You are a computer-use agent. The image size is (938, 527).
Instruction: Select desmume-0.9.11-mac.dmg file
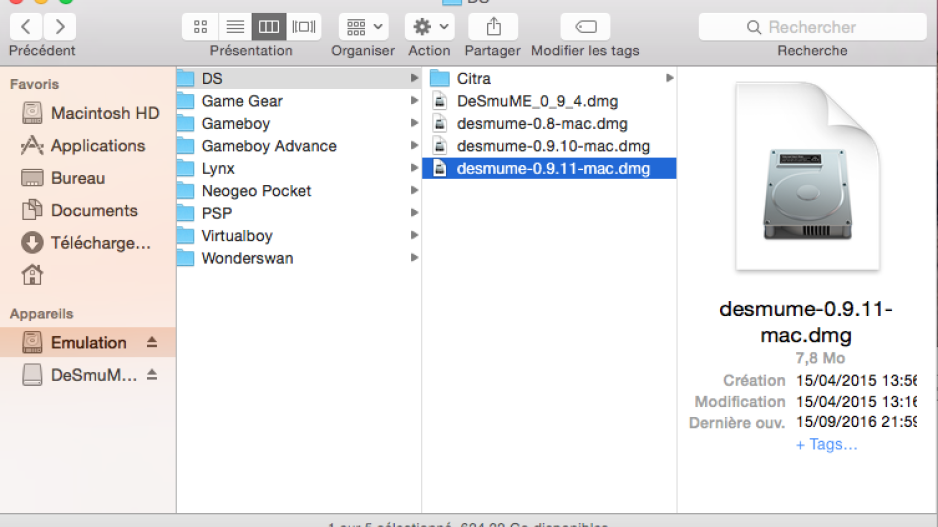(x=549, y=168)
